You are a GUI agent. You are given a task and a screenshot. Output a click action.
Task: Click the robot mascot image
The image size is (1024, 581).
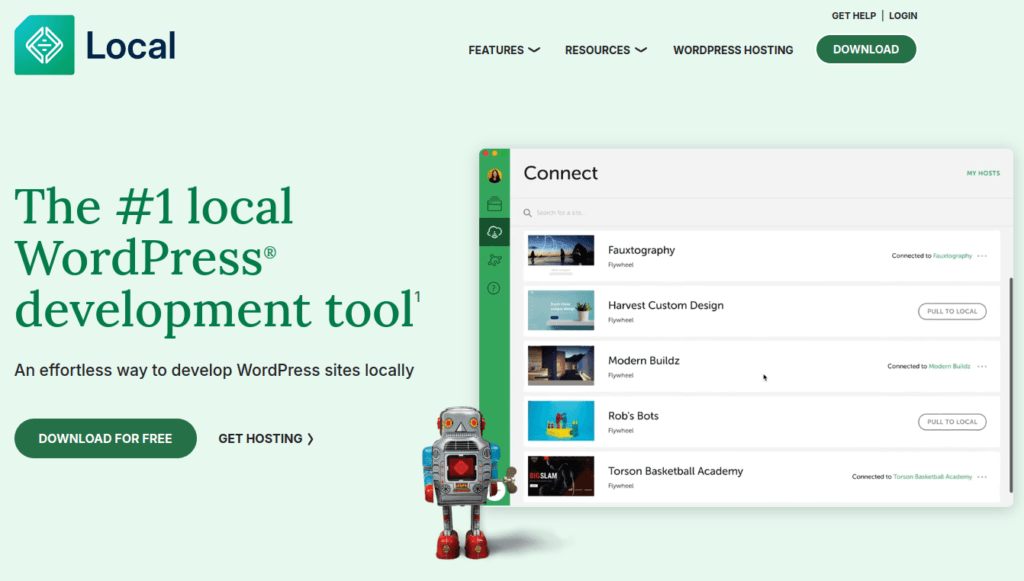(465, 483)
